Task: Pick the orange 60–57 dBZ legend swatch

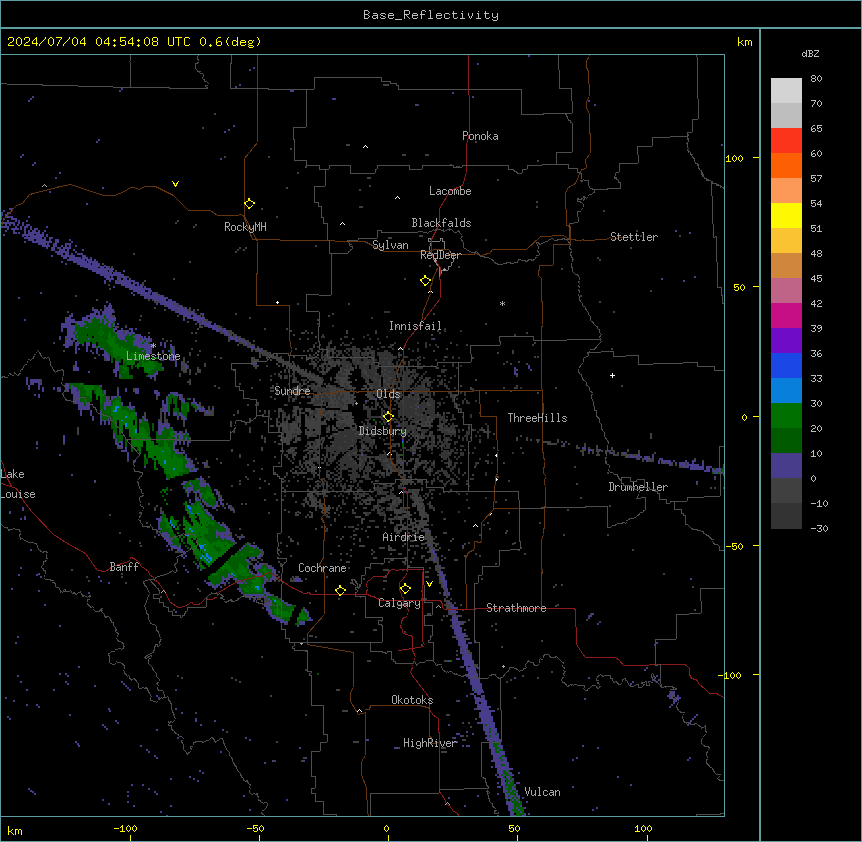Action: tap(786, 165)
